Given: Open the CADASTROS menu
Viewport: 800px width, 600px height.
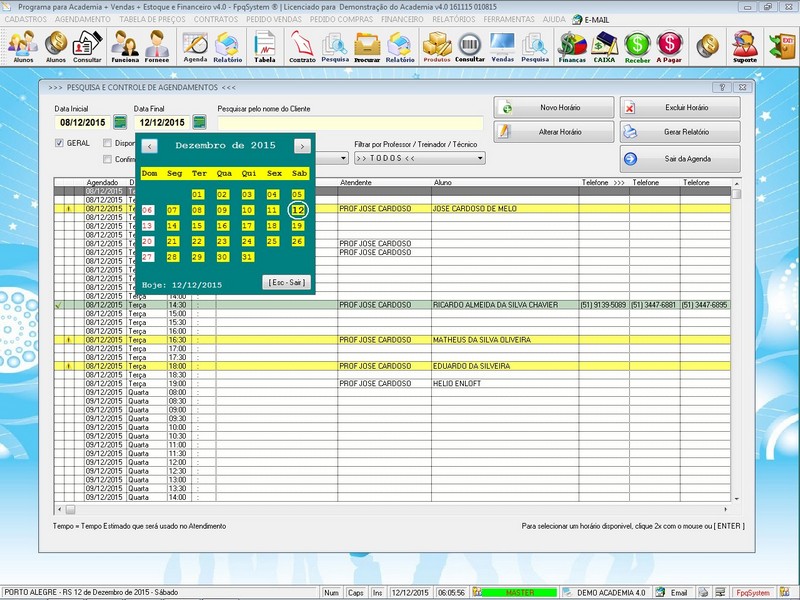Looking at the screenshot, I should click(26, 19).
